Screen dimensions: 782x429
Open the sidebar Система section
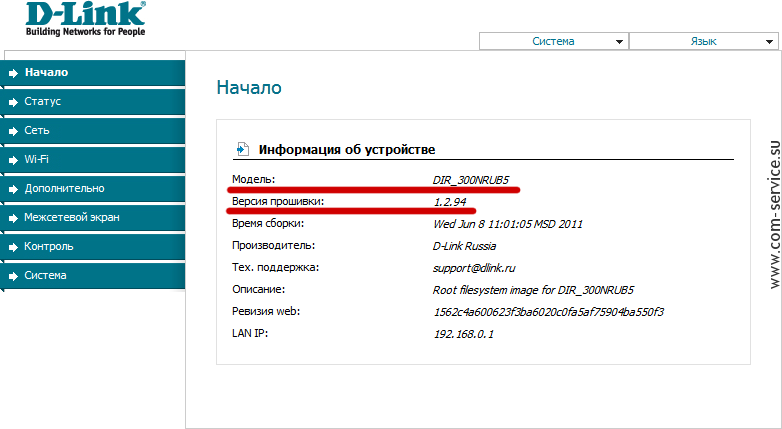click(x=93, y=275)
